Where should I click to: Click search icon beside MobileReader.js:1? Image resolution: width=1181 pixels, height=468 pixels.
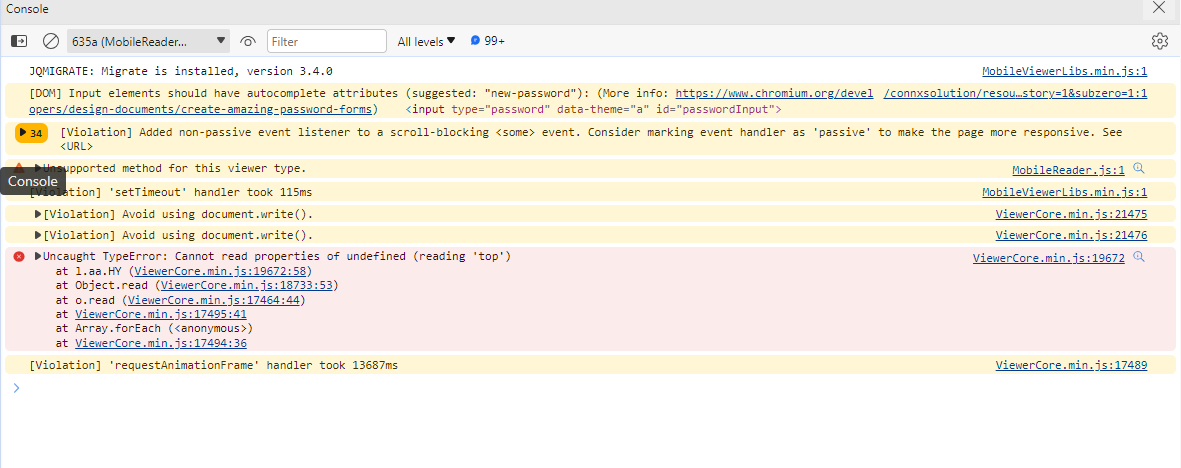(x=1138, y=169)
